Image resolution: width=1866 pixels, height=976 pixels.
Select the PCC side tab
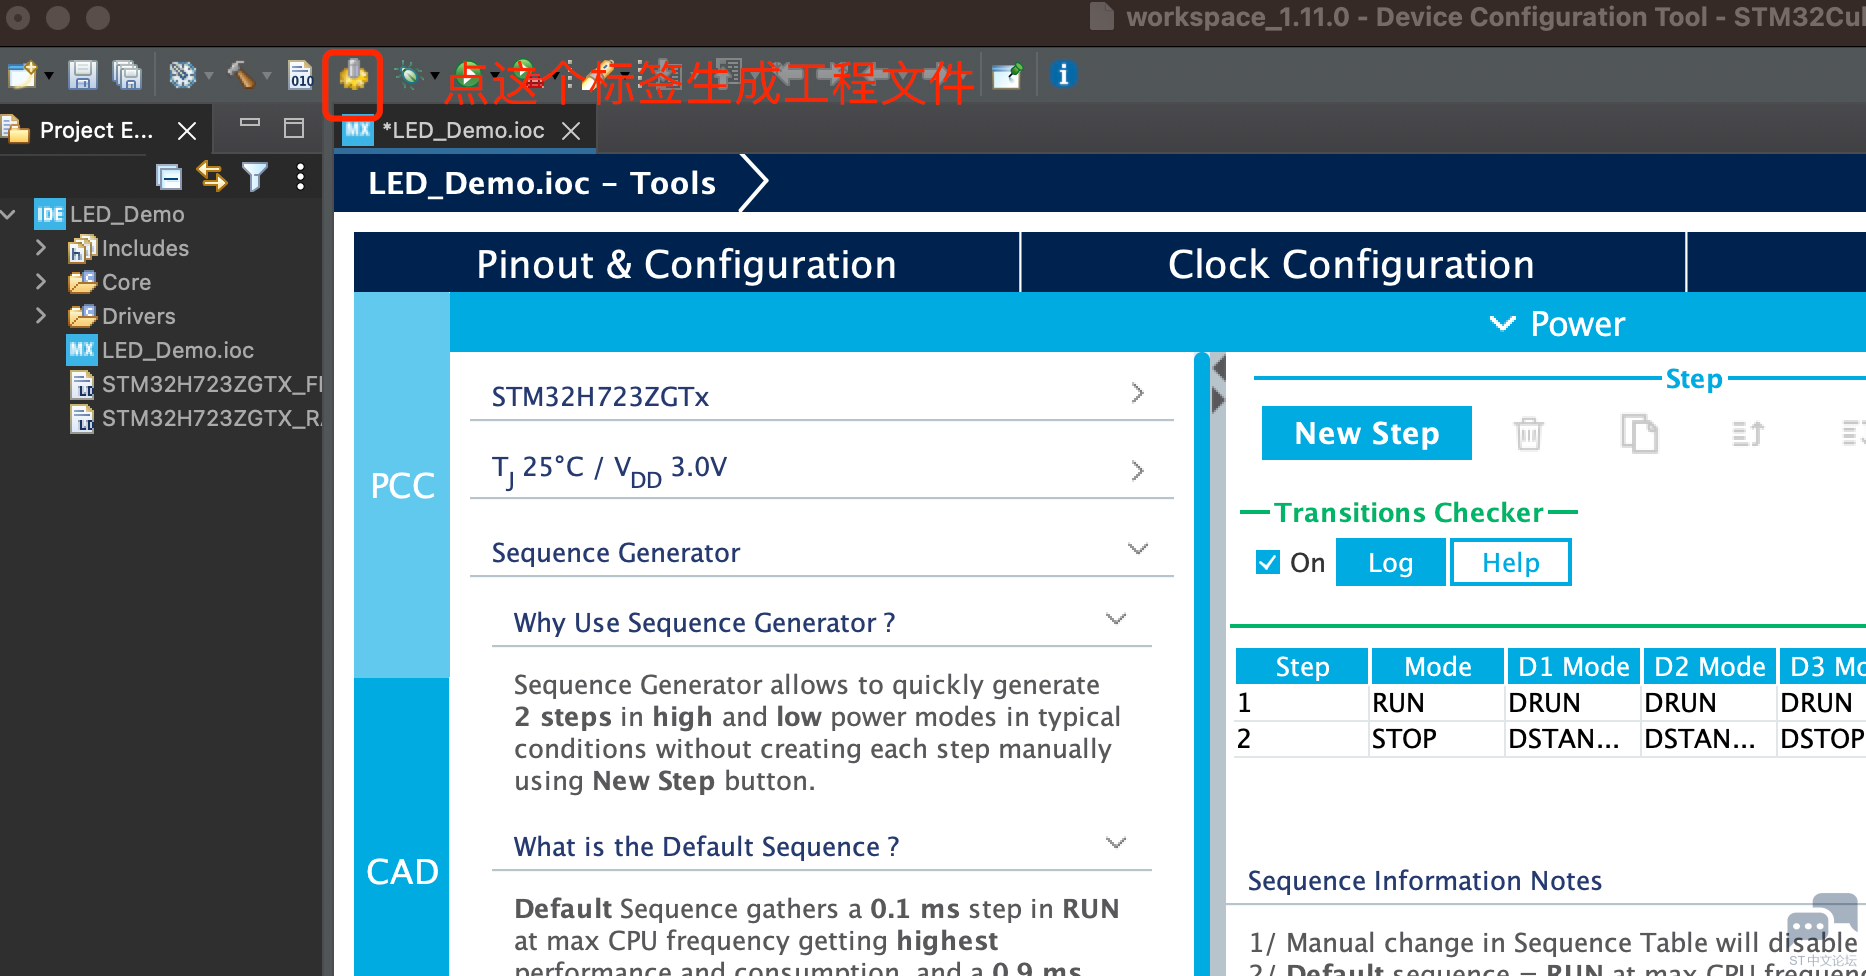click(402, 486)
